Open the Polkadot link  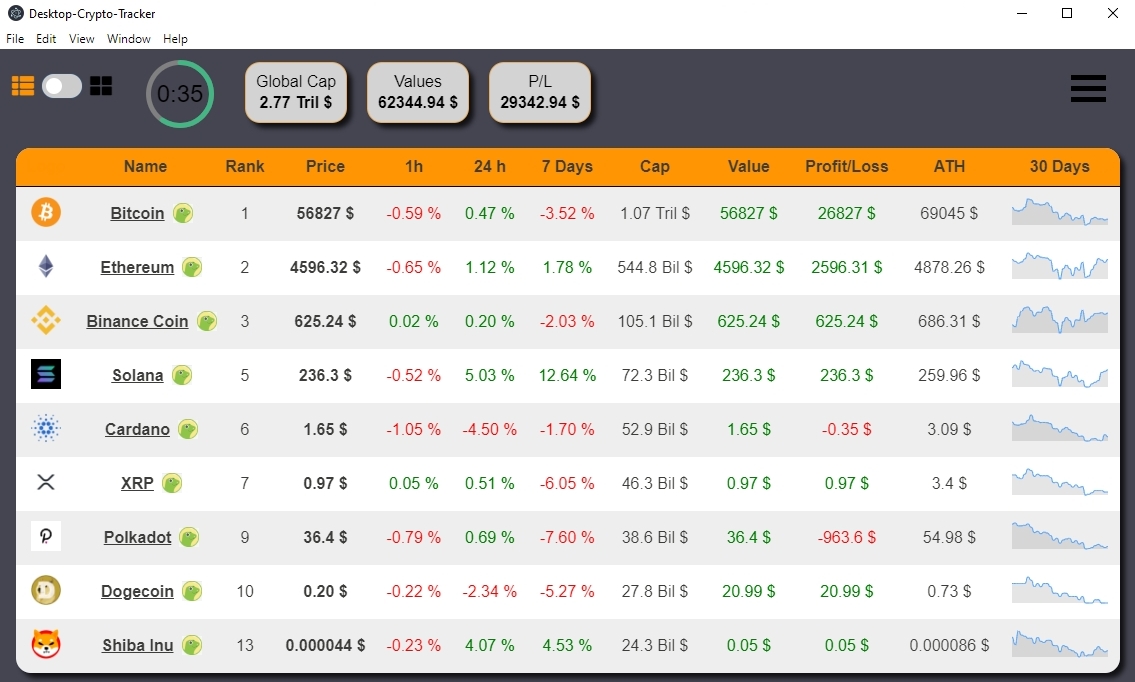(x=137, y=537)
